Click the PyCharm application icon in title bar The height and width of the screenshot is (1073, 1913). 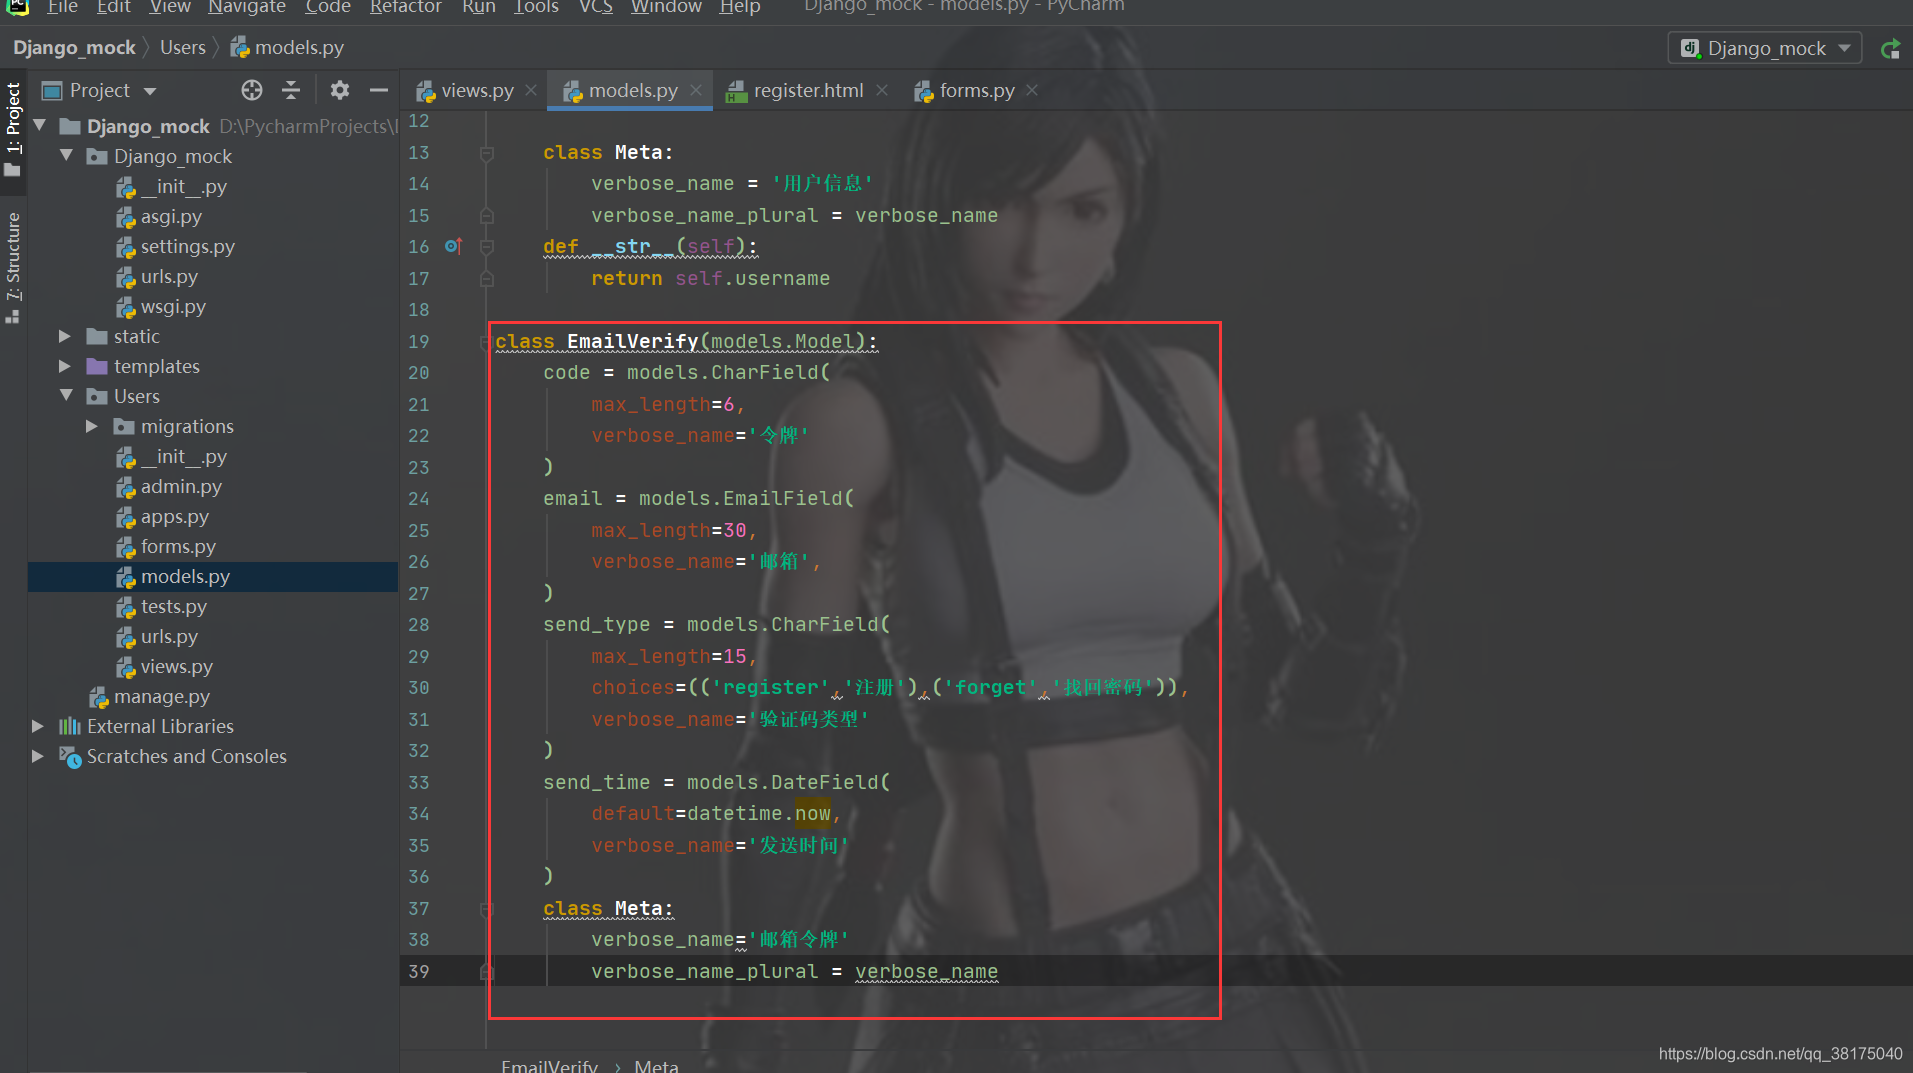pyautogui.click(x=17, y=7)
